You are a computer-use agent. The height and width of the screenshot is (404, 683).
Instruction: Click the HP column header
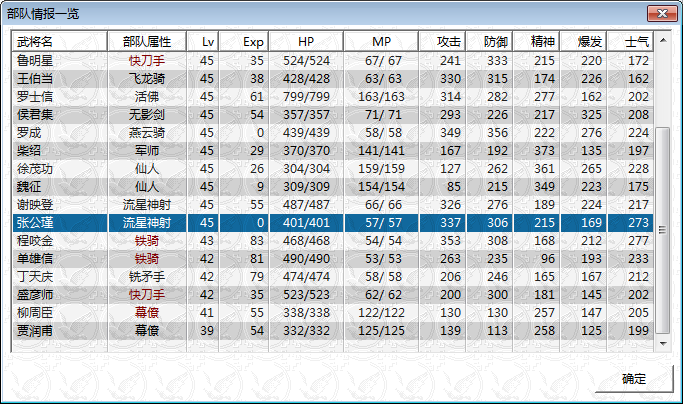[x=306, y=41]
